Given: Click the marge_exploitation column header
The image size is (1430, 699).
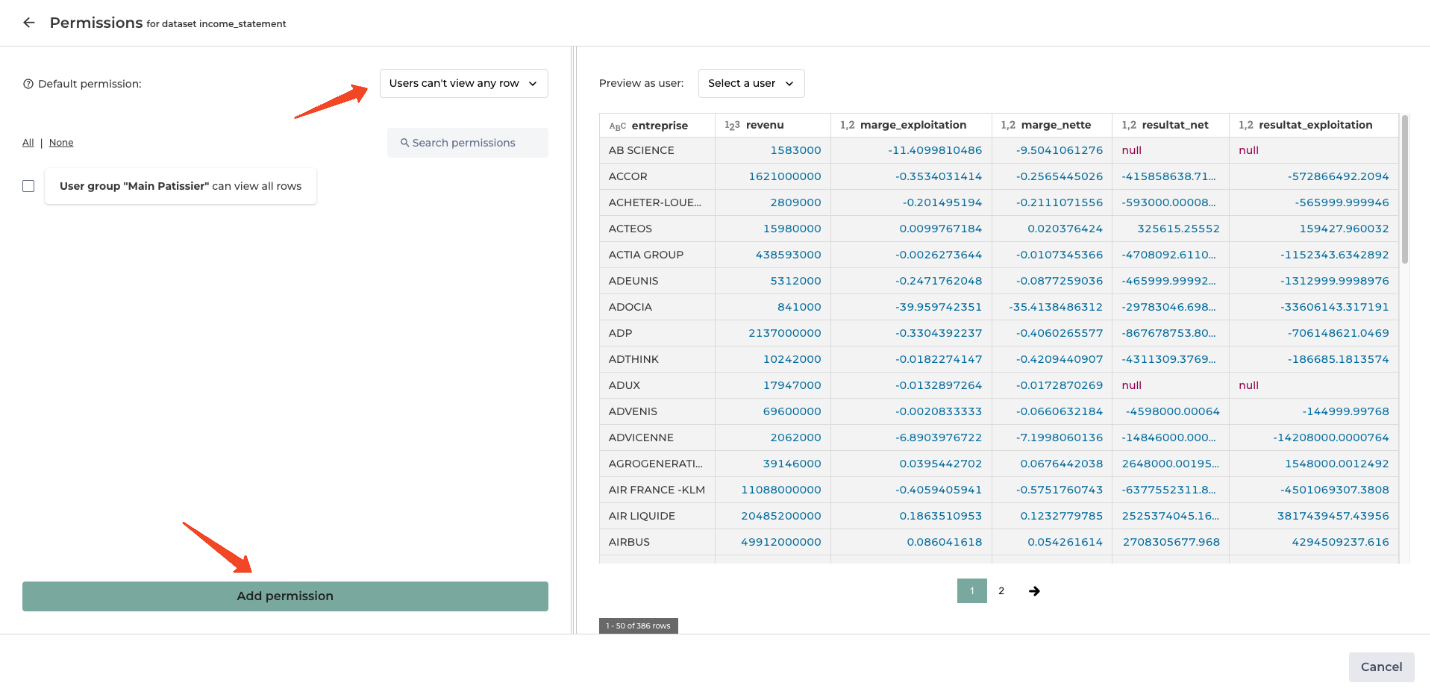Looking at the screenshot, I should tap(912, 125).
